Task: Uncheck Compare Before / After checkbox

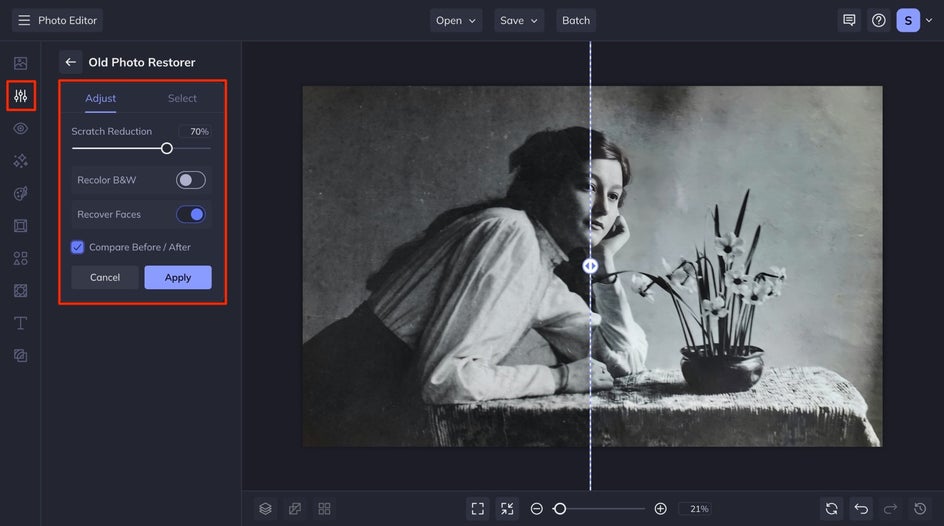Action: [x=78, y=247]
